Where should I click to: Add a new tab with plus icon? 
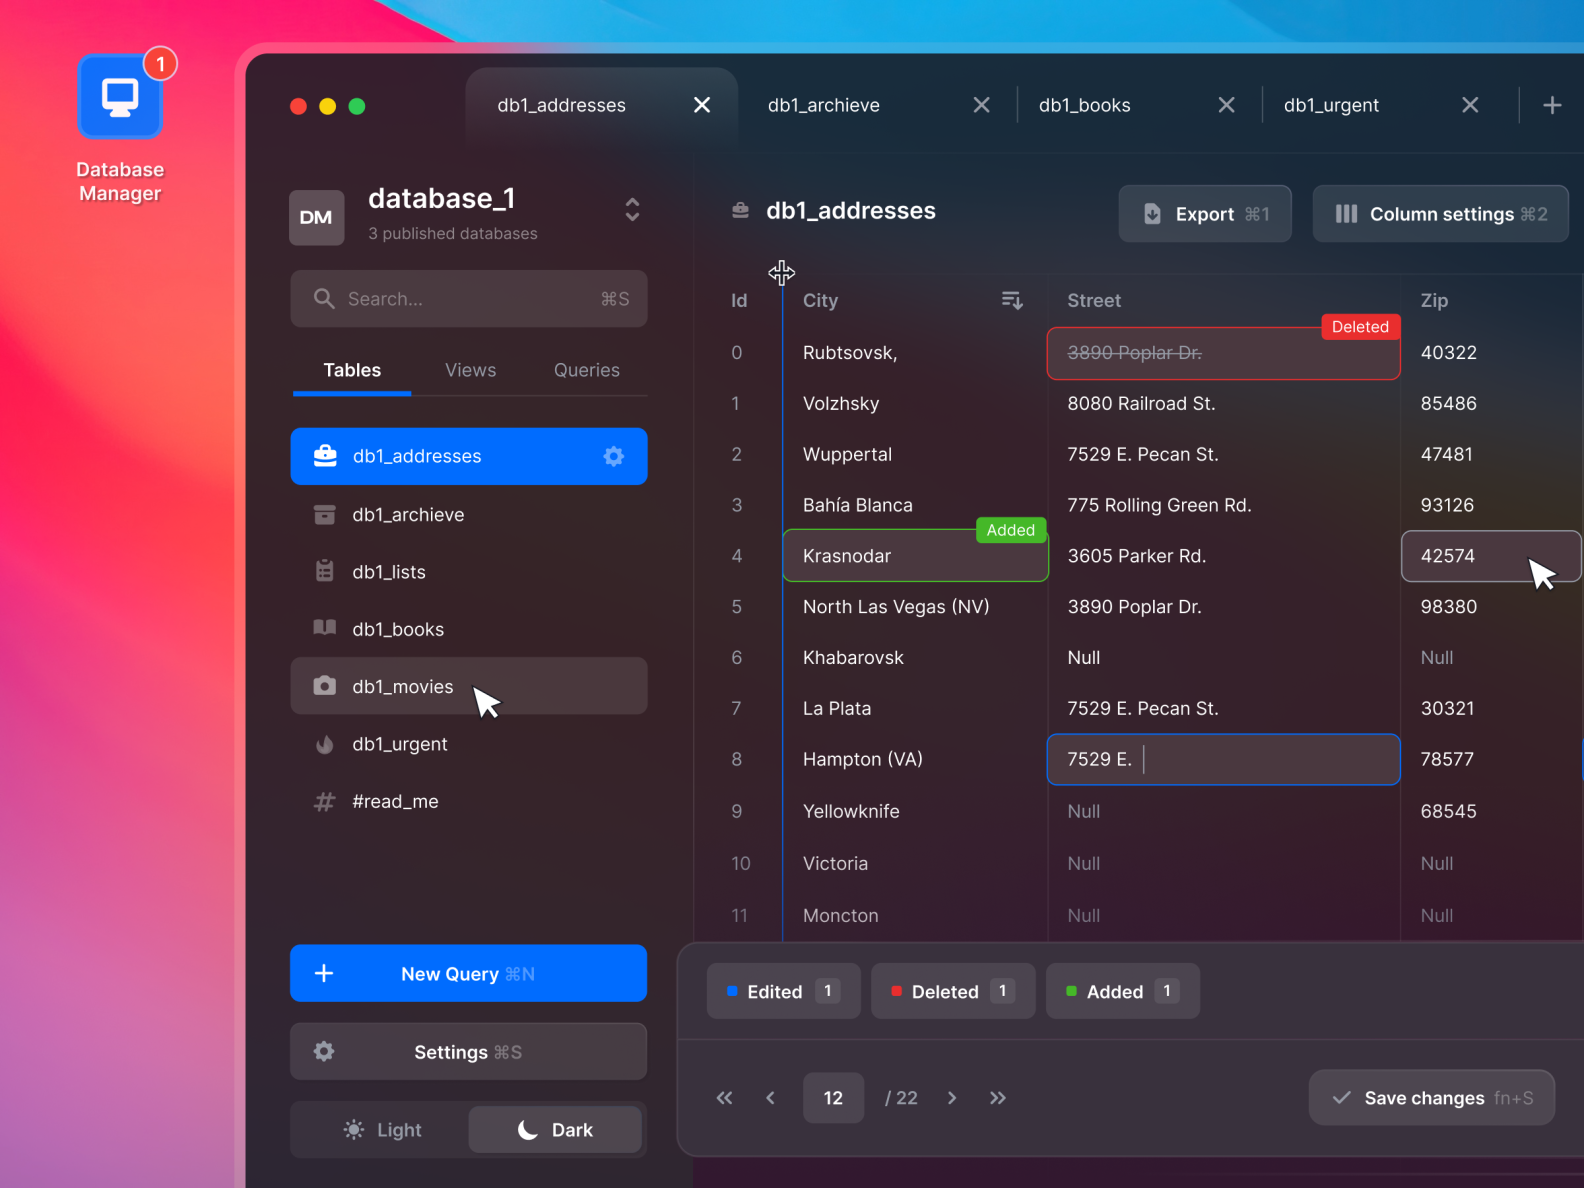tap(1552, 105)
